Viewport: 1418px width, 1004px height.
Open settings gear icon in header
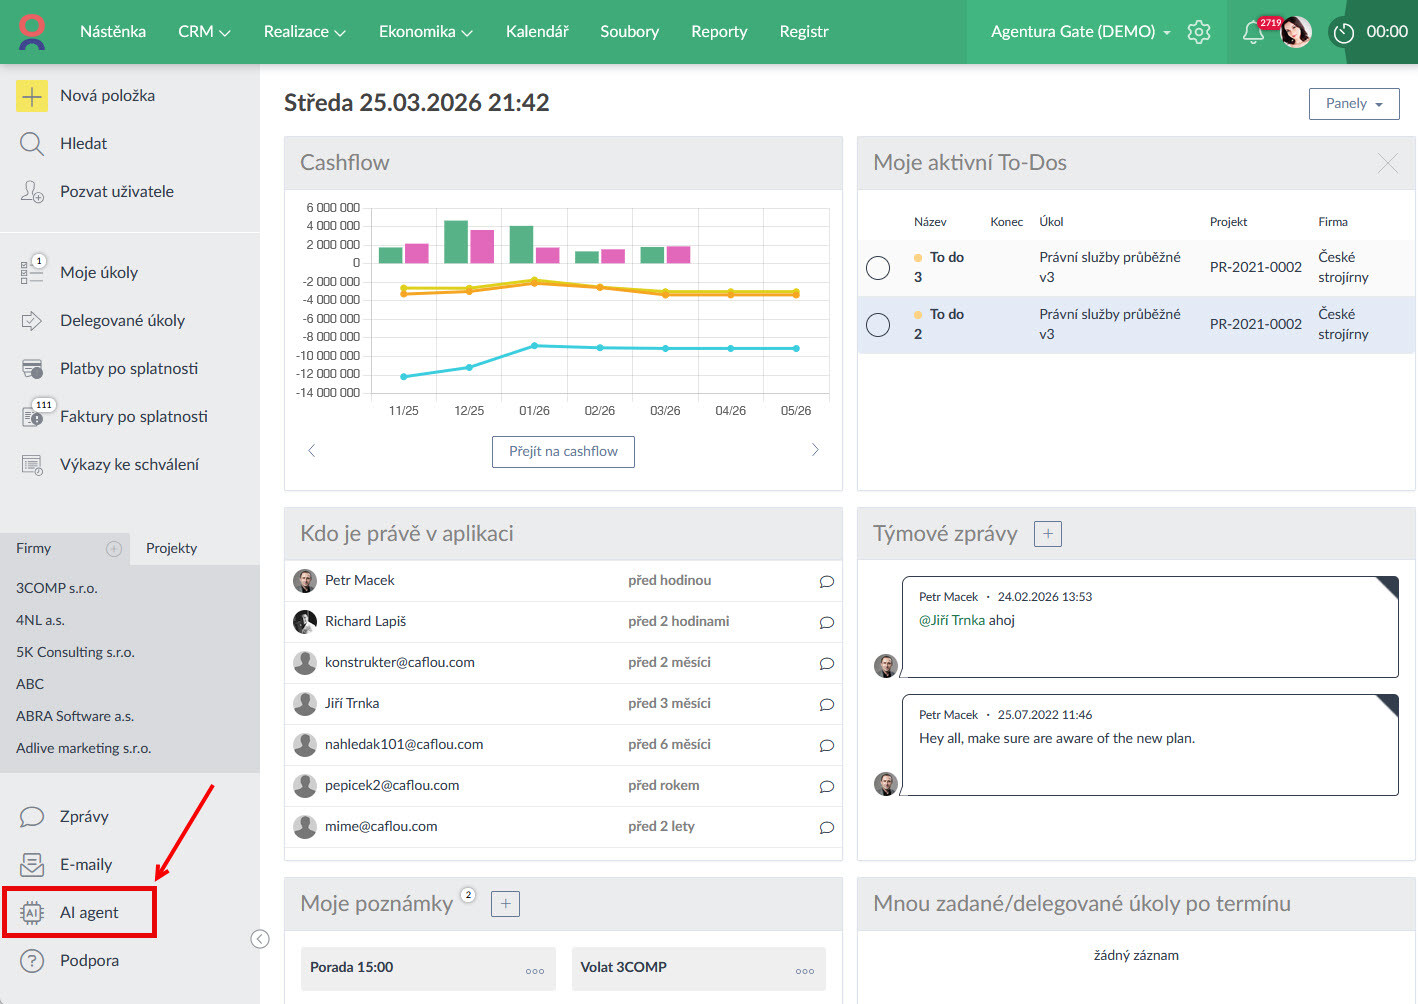1199,32
